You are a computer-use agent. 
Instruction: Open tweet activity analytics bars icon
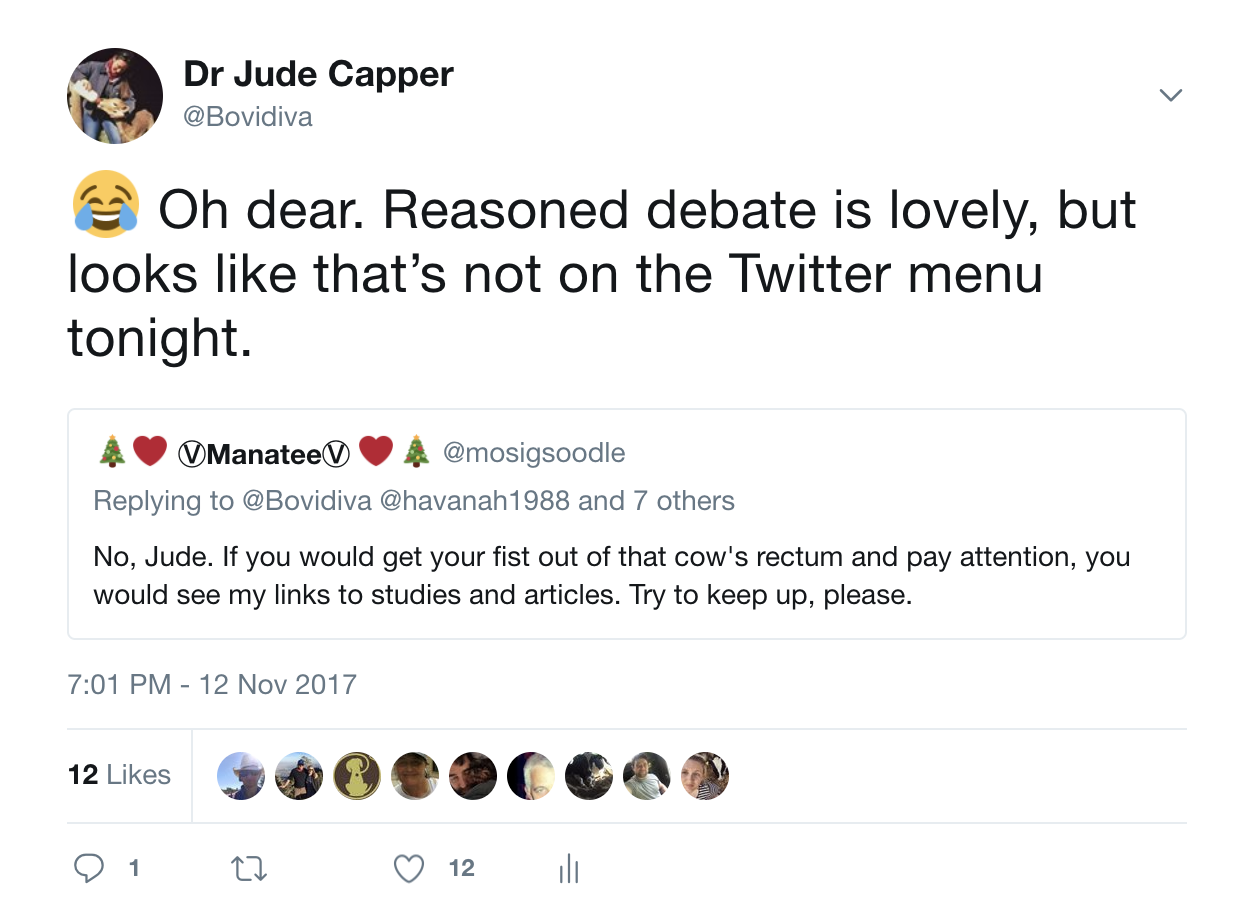pyautogui.click(x=568, y=868)
